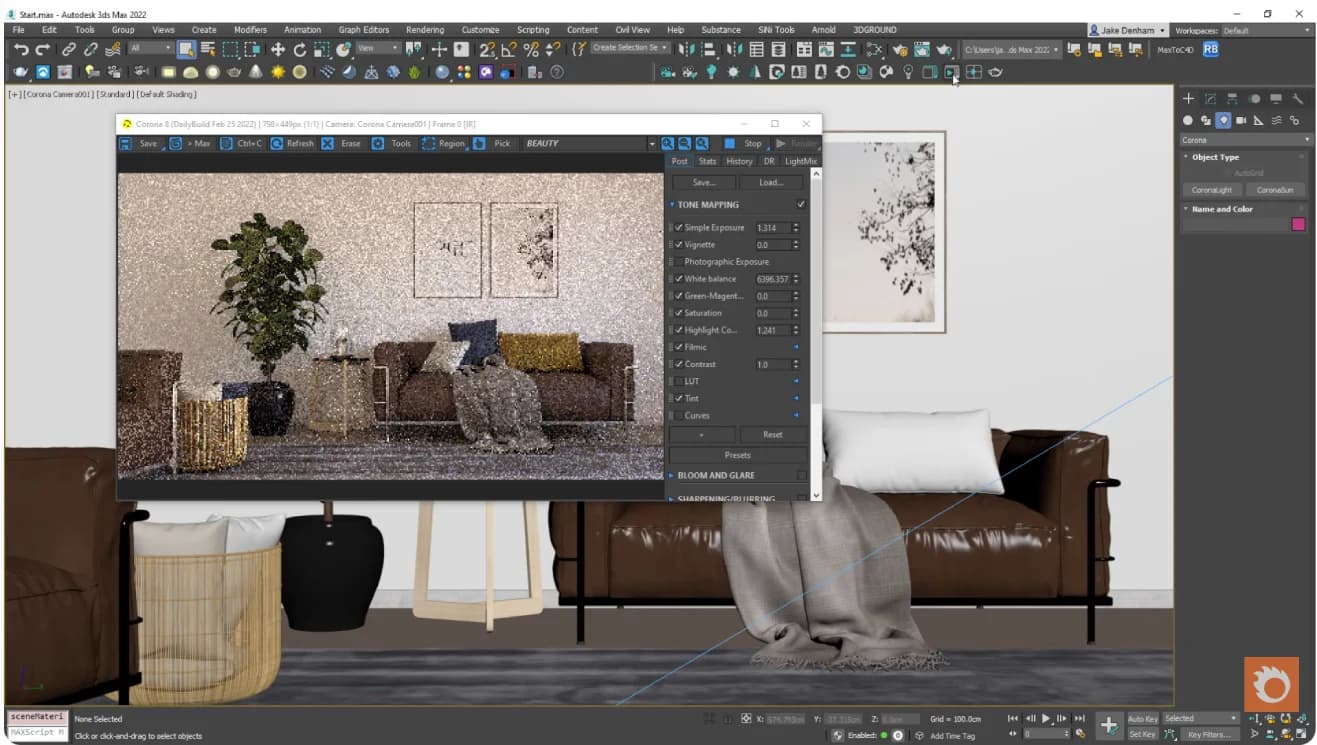The width and height of the screenshot is (1317, 745).
Task: Click the Erase icon in Corona frame buffer
Action: point(328,144)
